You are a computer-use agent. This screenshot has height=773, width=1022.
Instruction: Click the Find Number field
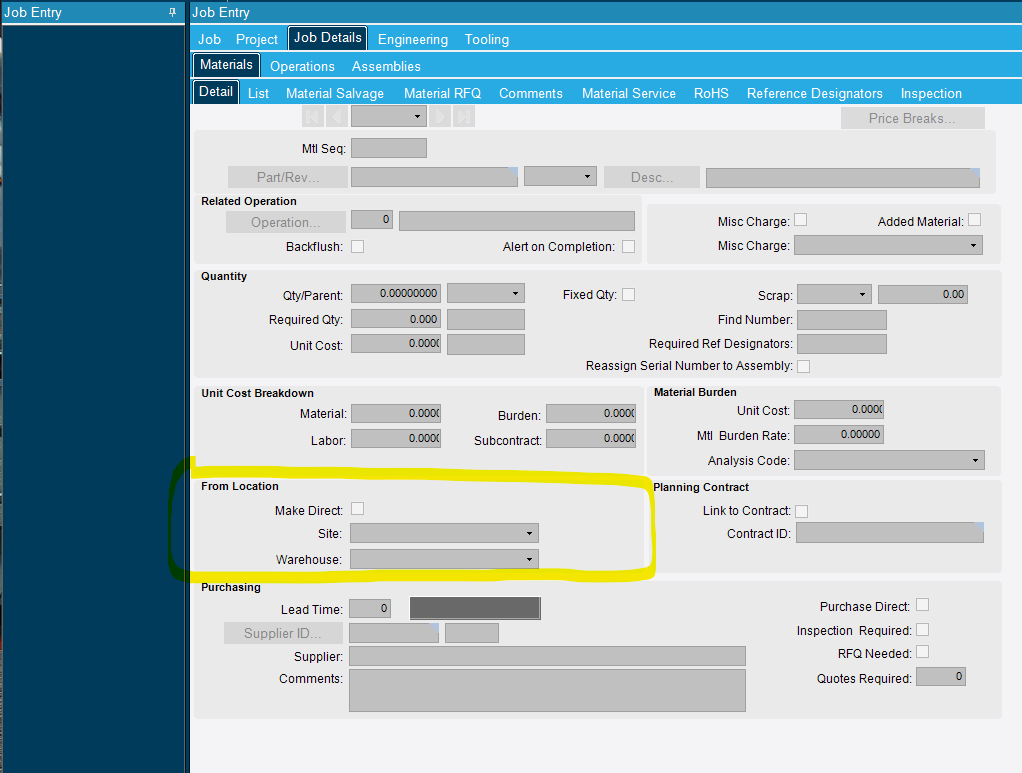click(x=842, y=320)
